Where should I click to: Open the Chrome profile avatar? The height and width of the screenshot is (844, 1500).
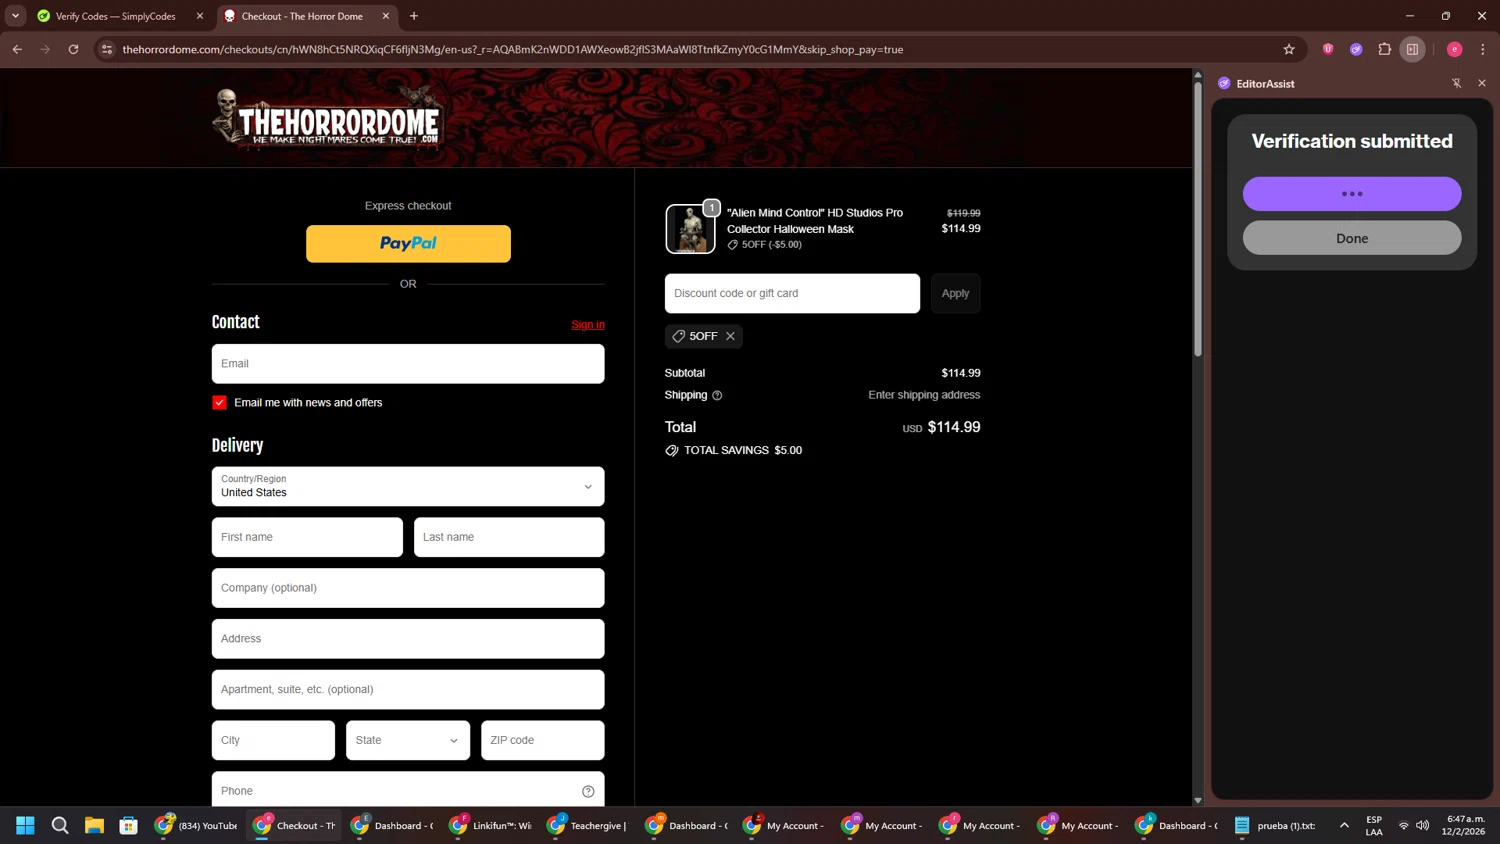[x=1455, y=49]
